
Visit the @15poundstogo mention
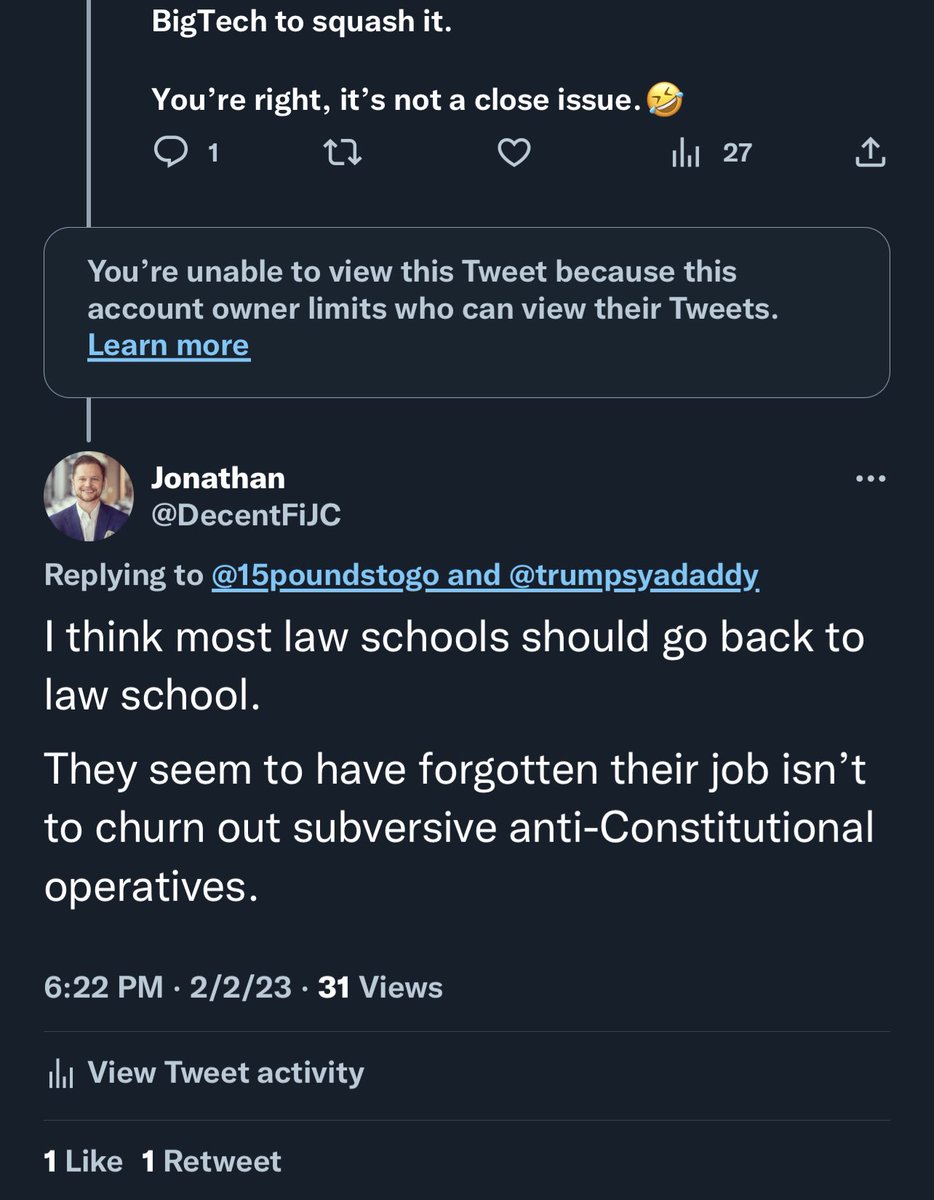coord(318,577)
